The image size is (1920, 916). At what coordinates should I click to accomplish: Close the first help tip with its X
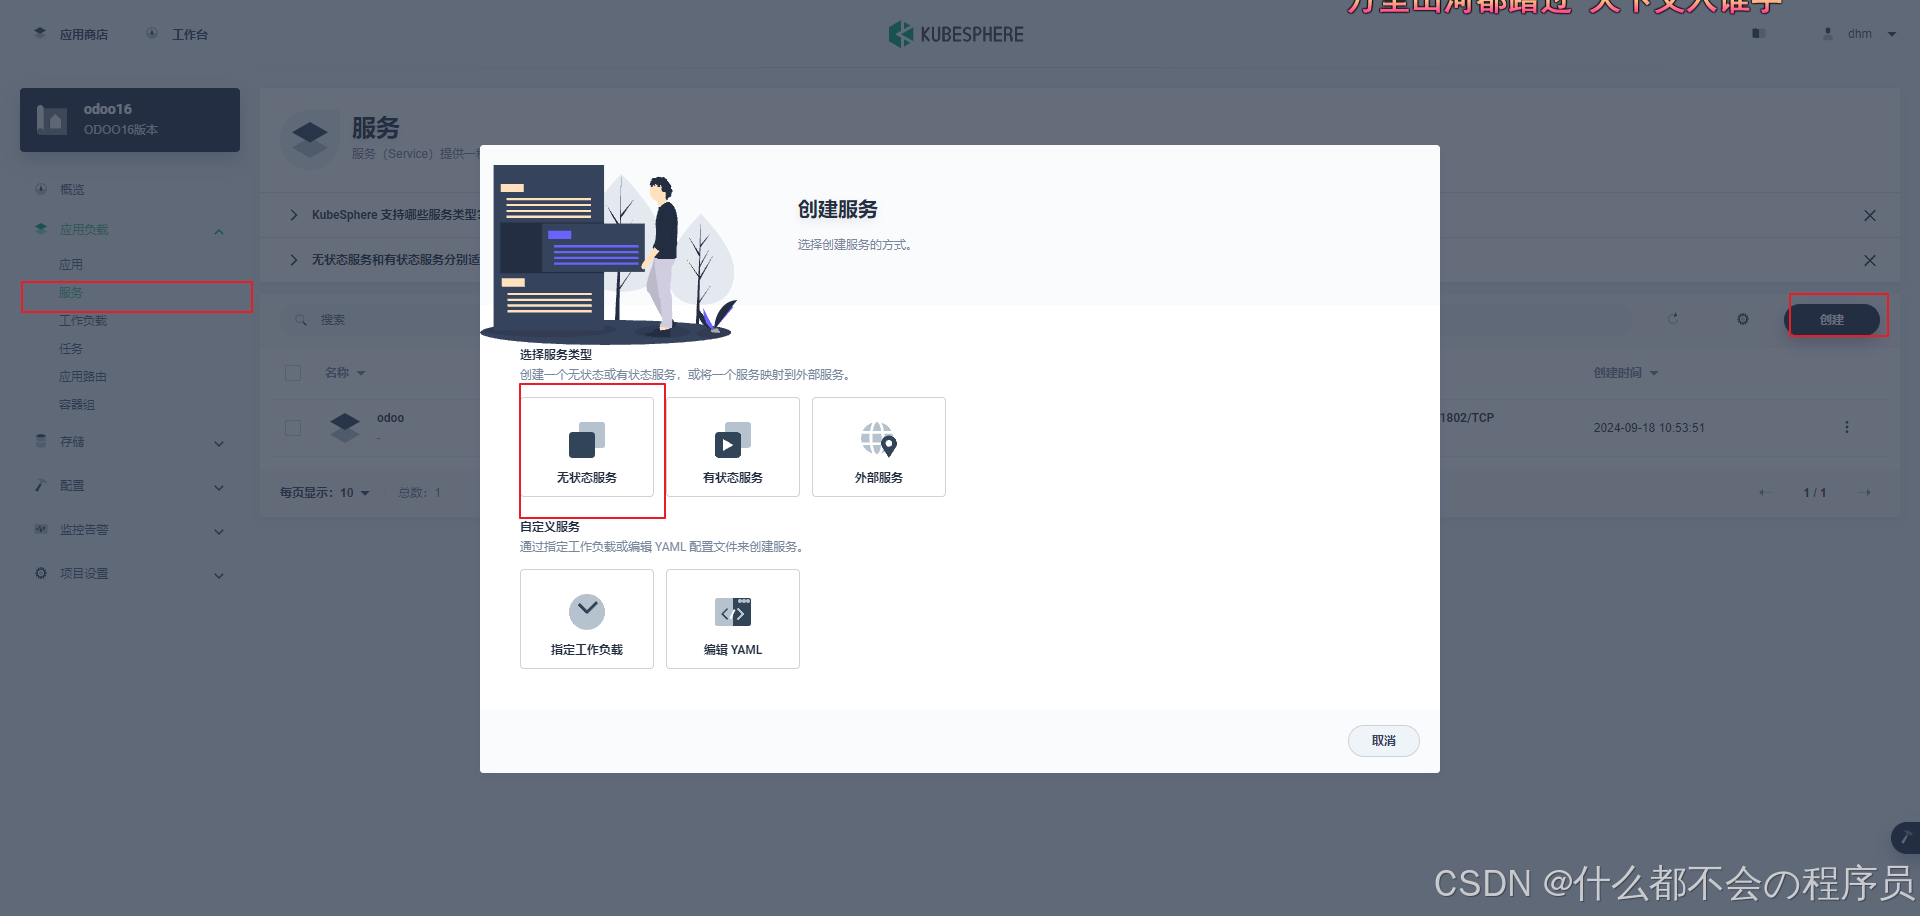(x=1870, y=216)
